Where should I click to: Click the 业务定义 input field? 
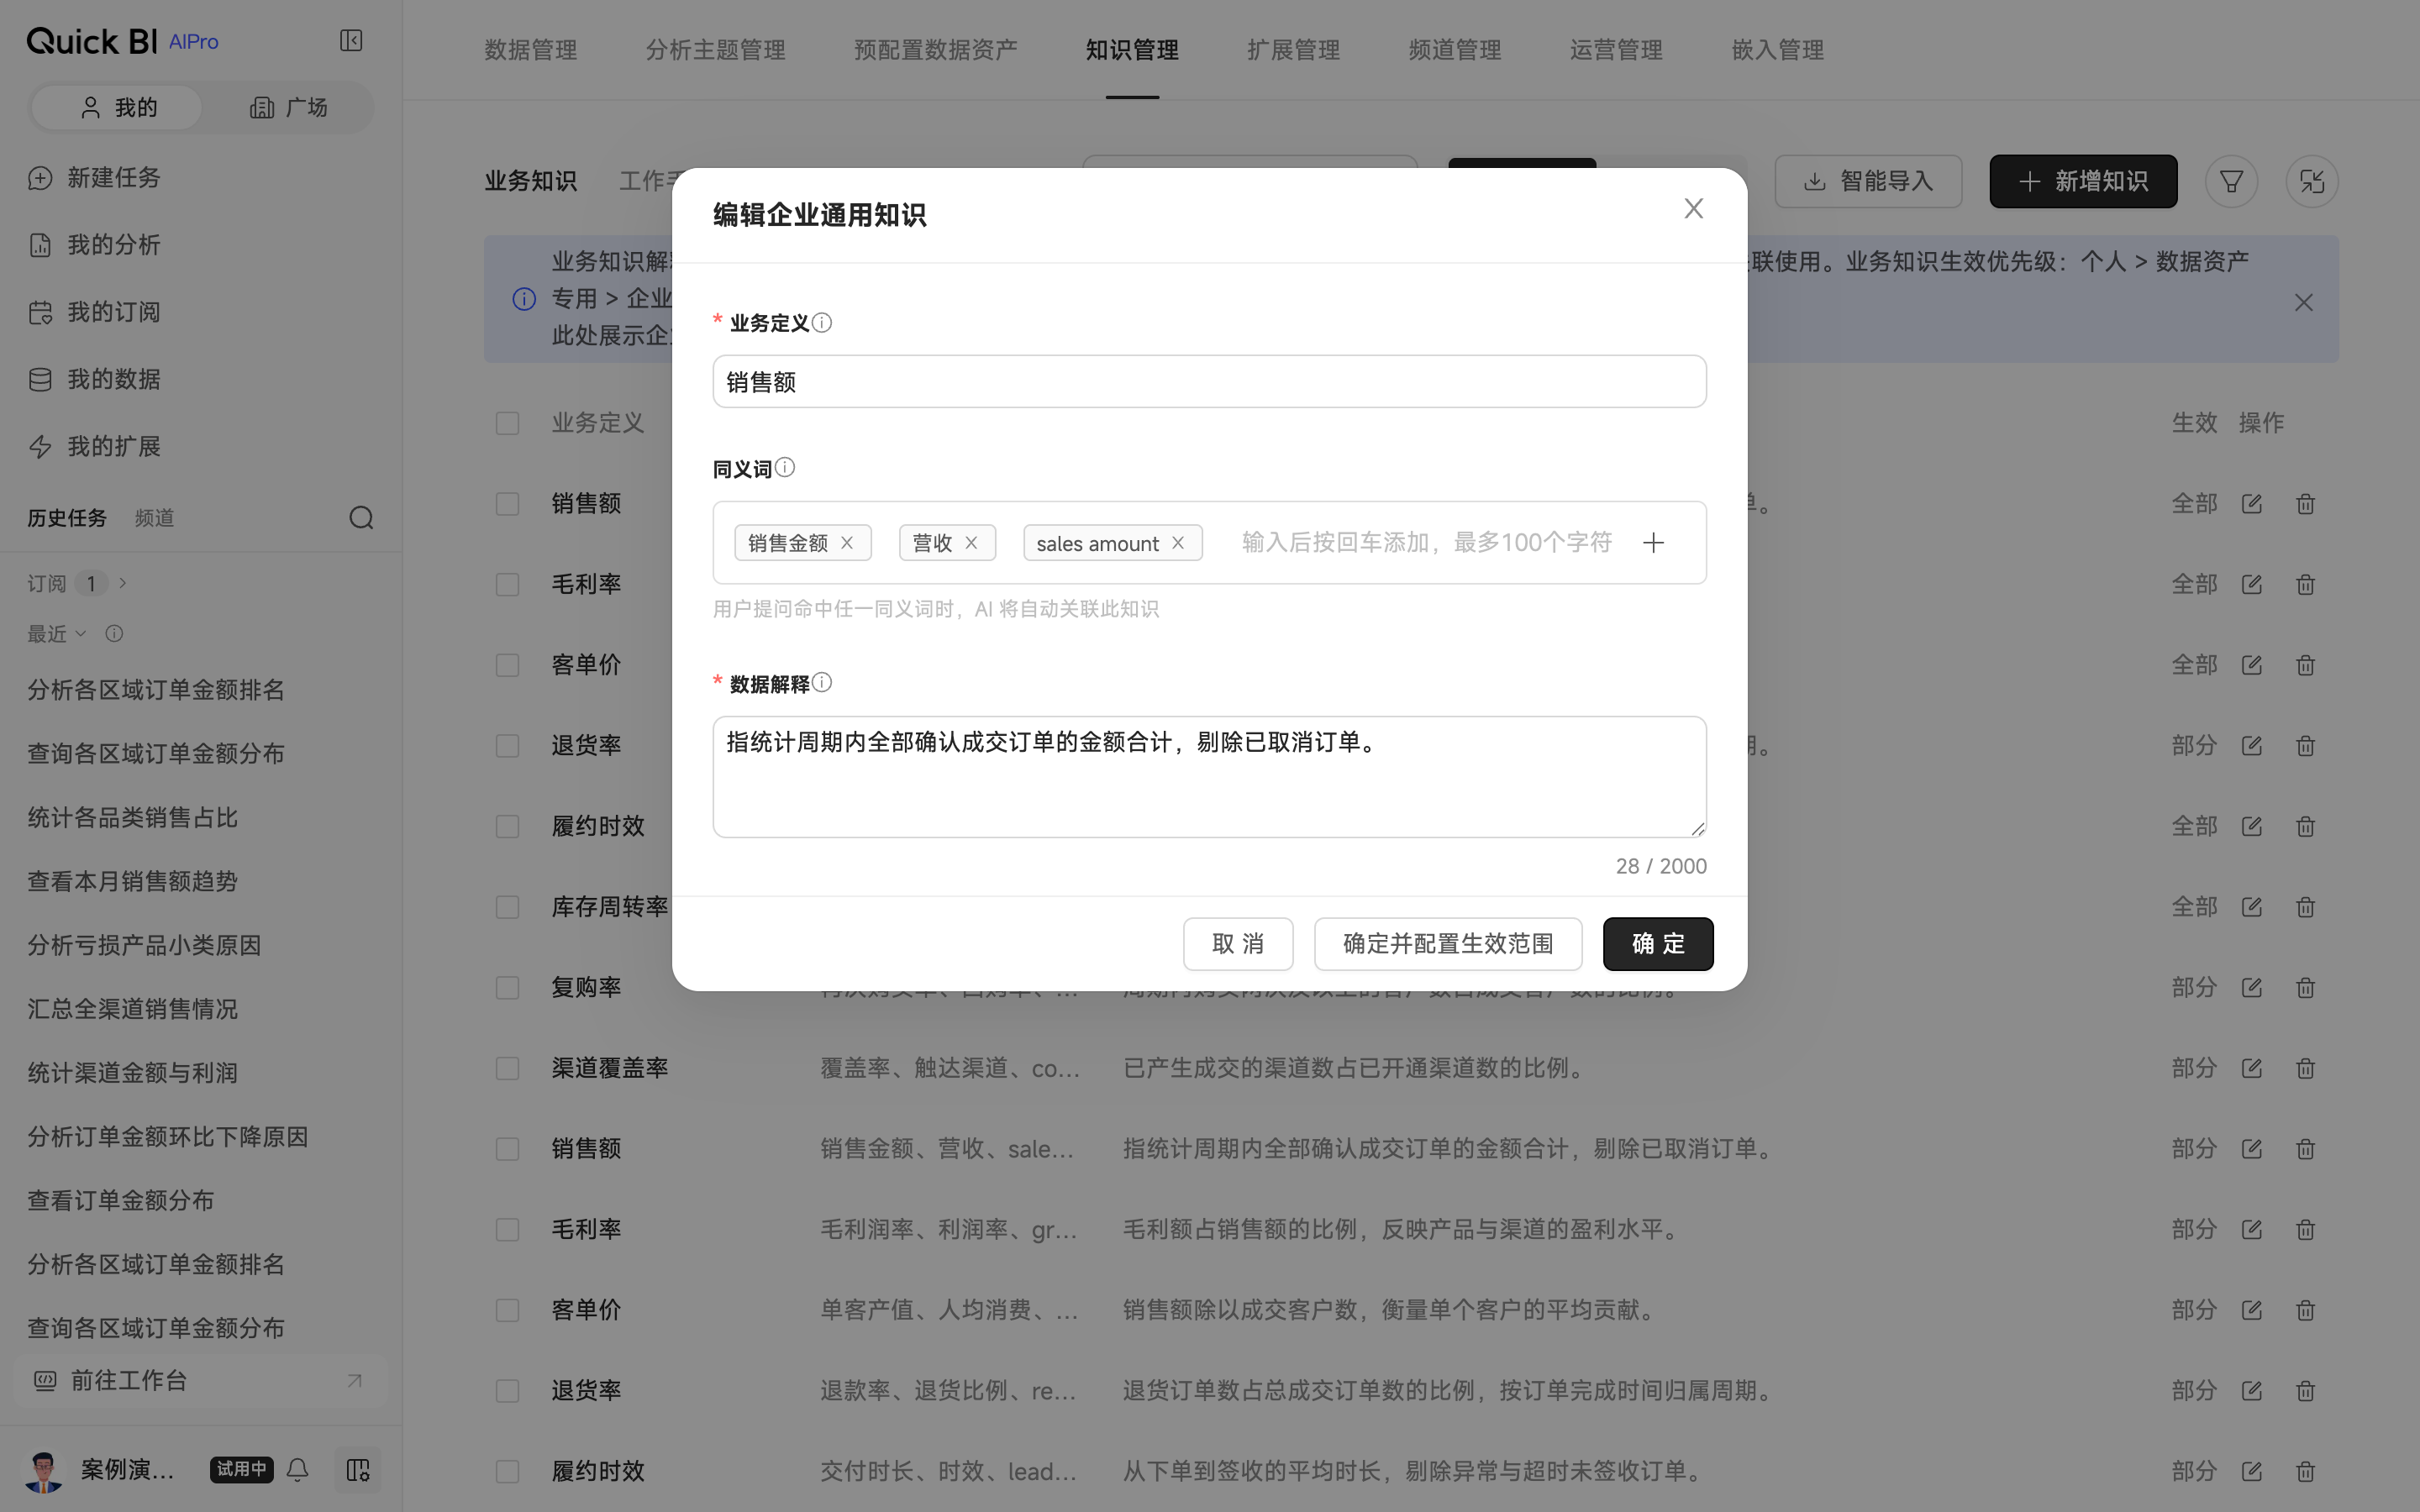(x=1209, y=381)
